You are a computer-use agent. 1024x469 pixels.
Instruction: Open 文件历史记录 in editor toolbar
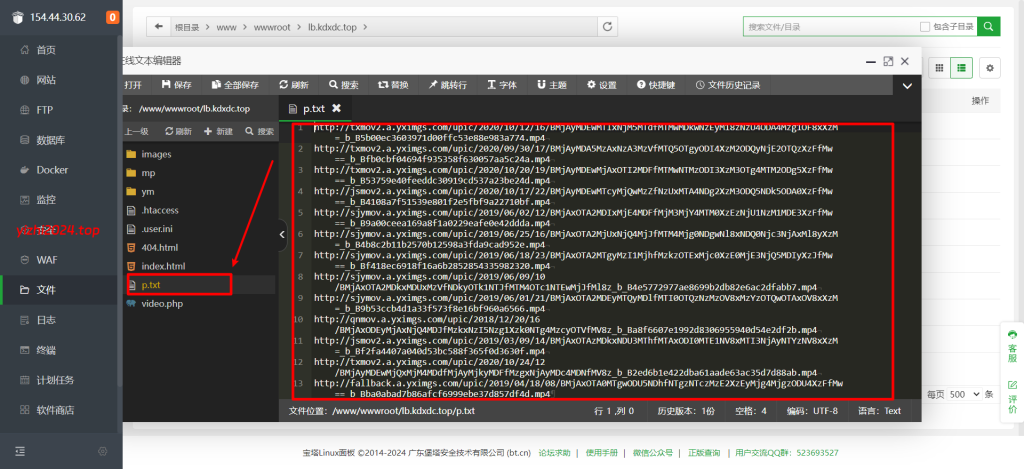click(728, 85)
